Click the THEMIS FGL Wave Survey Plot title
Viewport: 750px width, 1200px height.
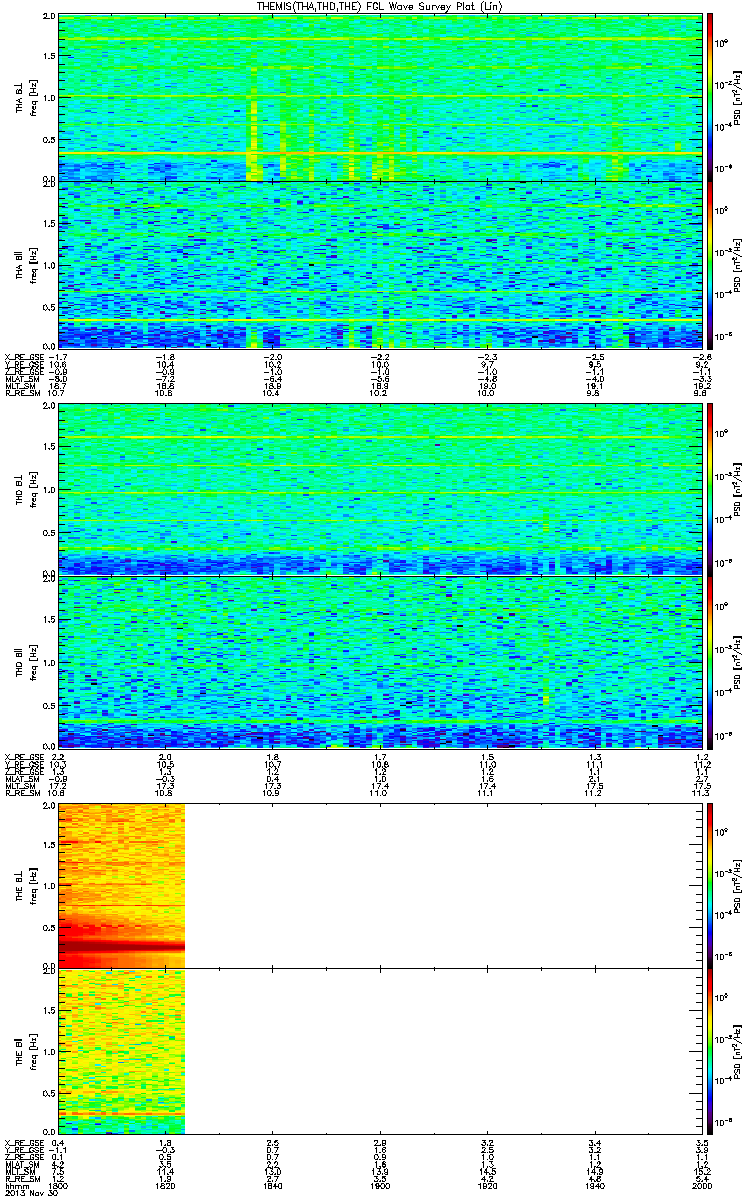380,7
